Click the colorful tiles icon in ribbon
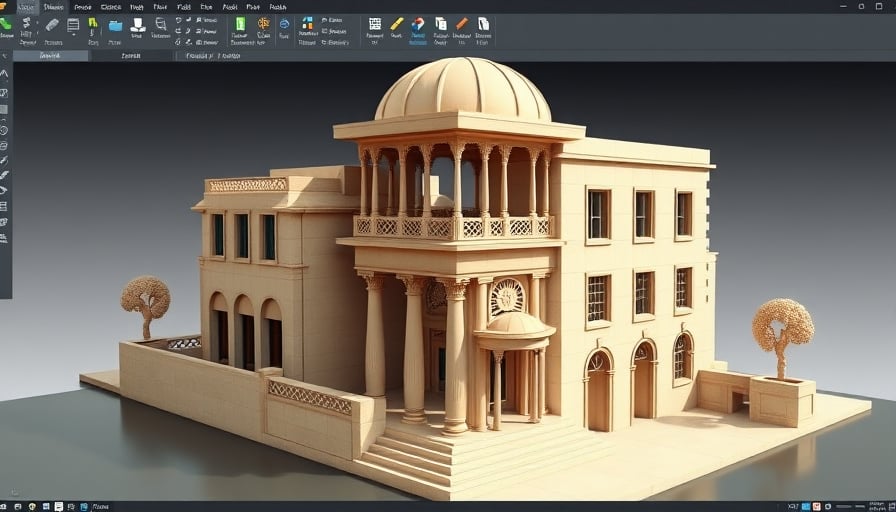Image resolution: width=896 pixels, height=512 pixels. pyautogui.click(x=308, y=23)
